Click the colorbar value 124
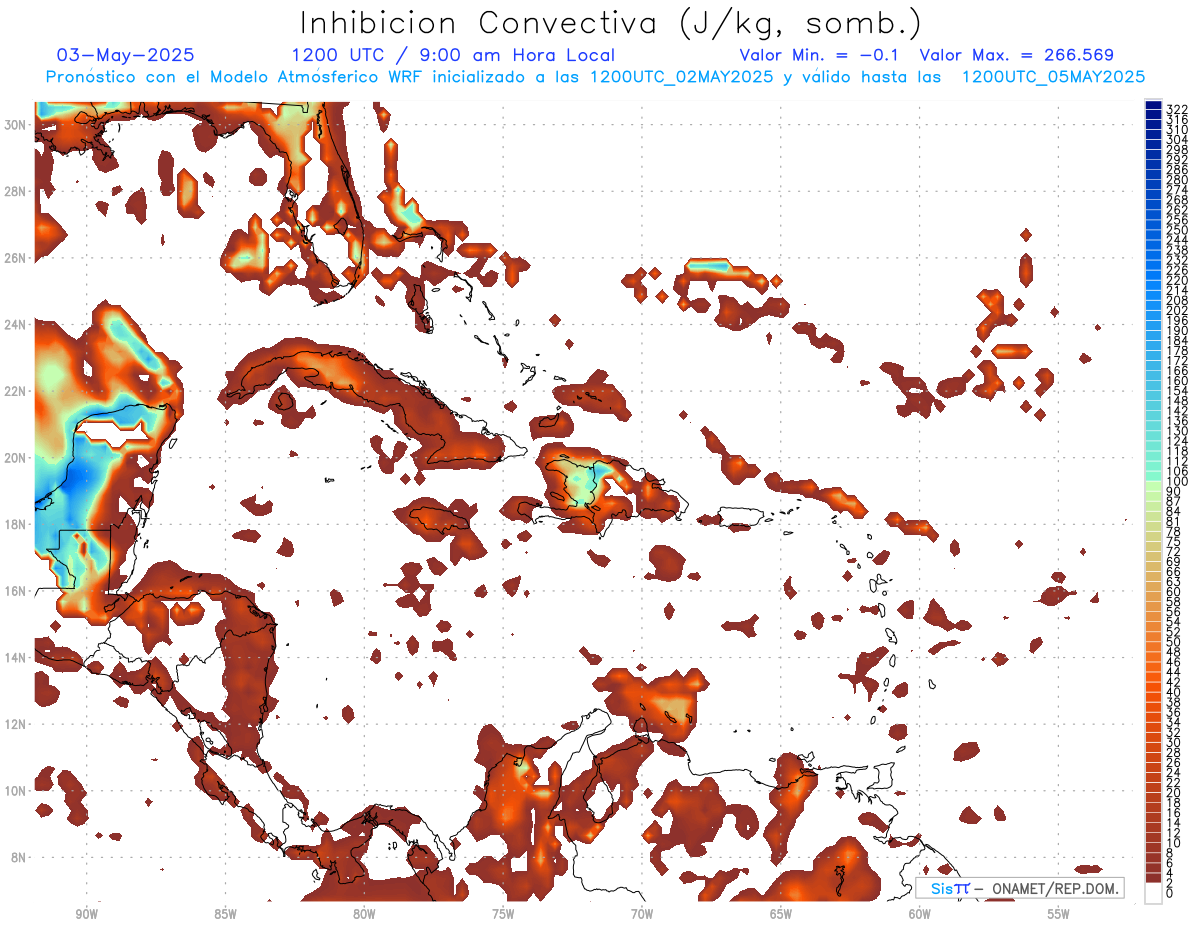Viewport: 1200px width, 927px height. coord(1177,441)
